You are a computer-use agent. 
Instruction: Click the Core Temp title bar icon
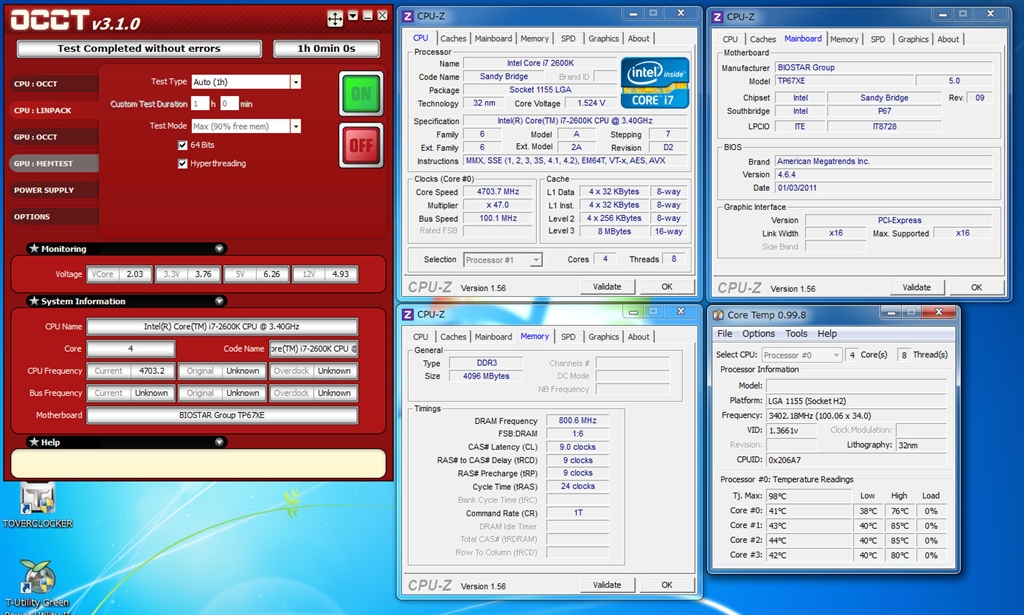(718, 315)
